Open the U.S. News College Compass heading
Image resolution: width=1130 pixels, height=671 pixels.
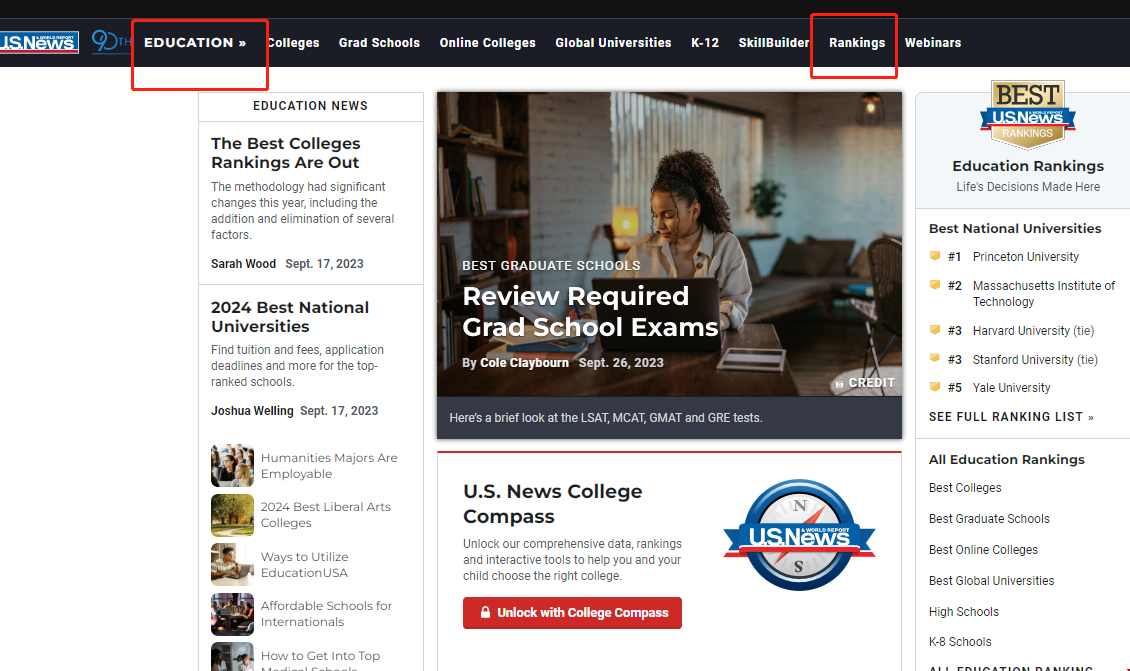[x=553, y=504]
